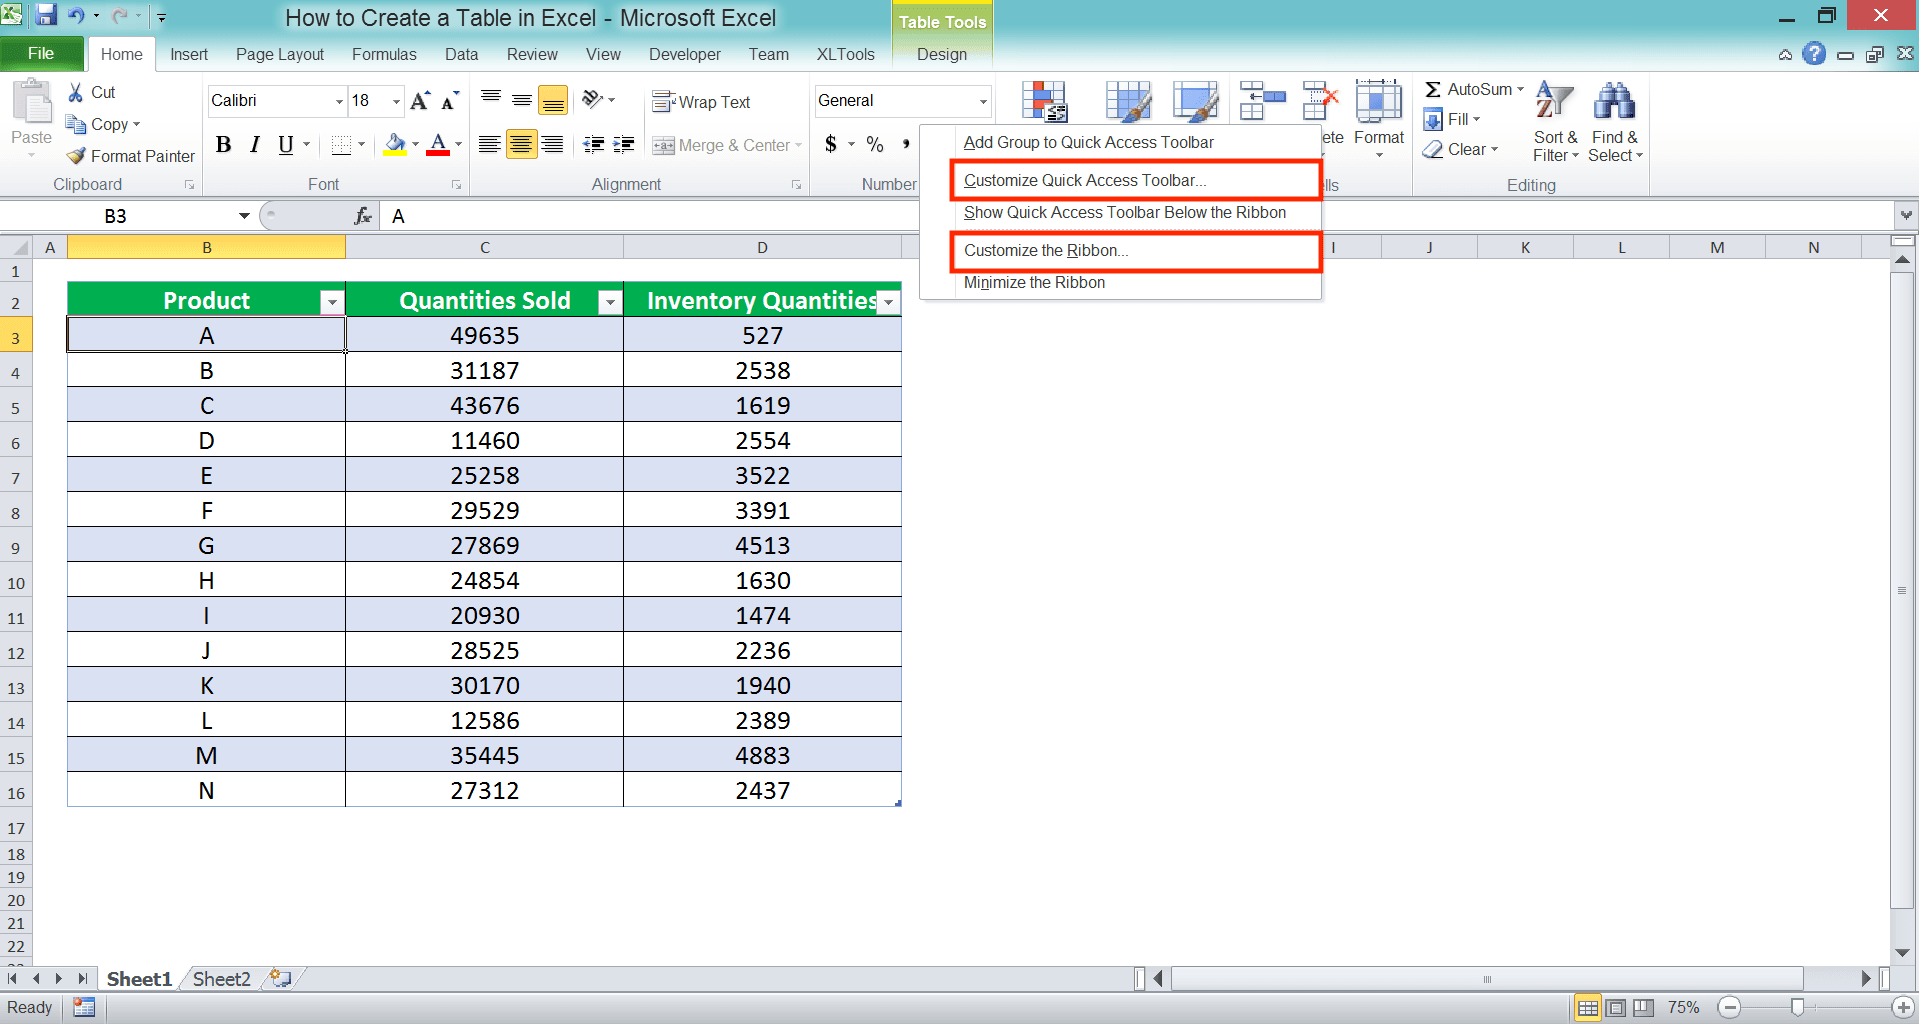Open the AutoSum dropdown arrow
The height and width of the screenshot is (1024, 1919).
pos(1520,89)
